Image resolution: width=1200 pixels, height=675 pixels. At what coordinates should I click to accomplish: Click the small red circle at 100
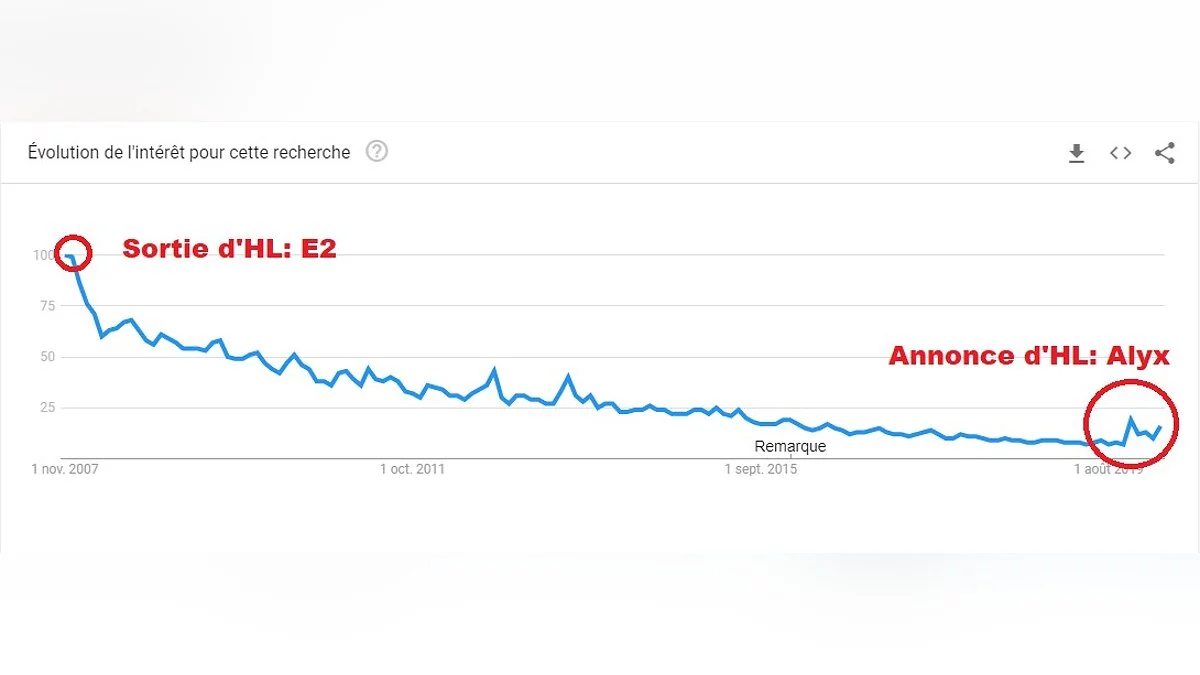click(73, 253)
